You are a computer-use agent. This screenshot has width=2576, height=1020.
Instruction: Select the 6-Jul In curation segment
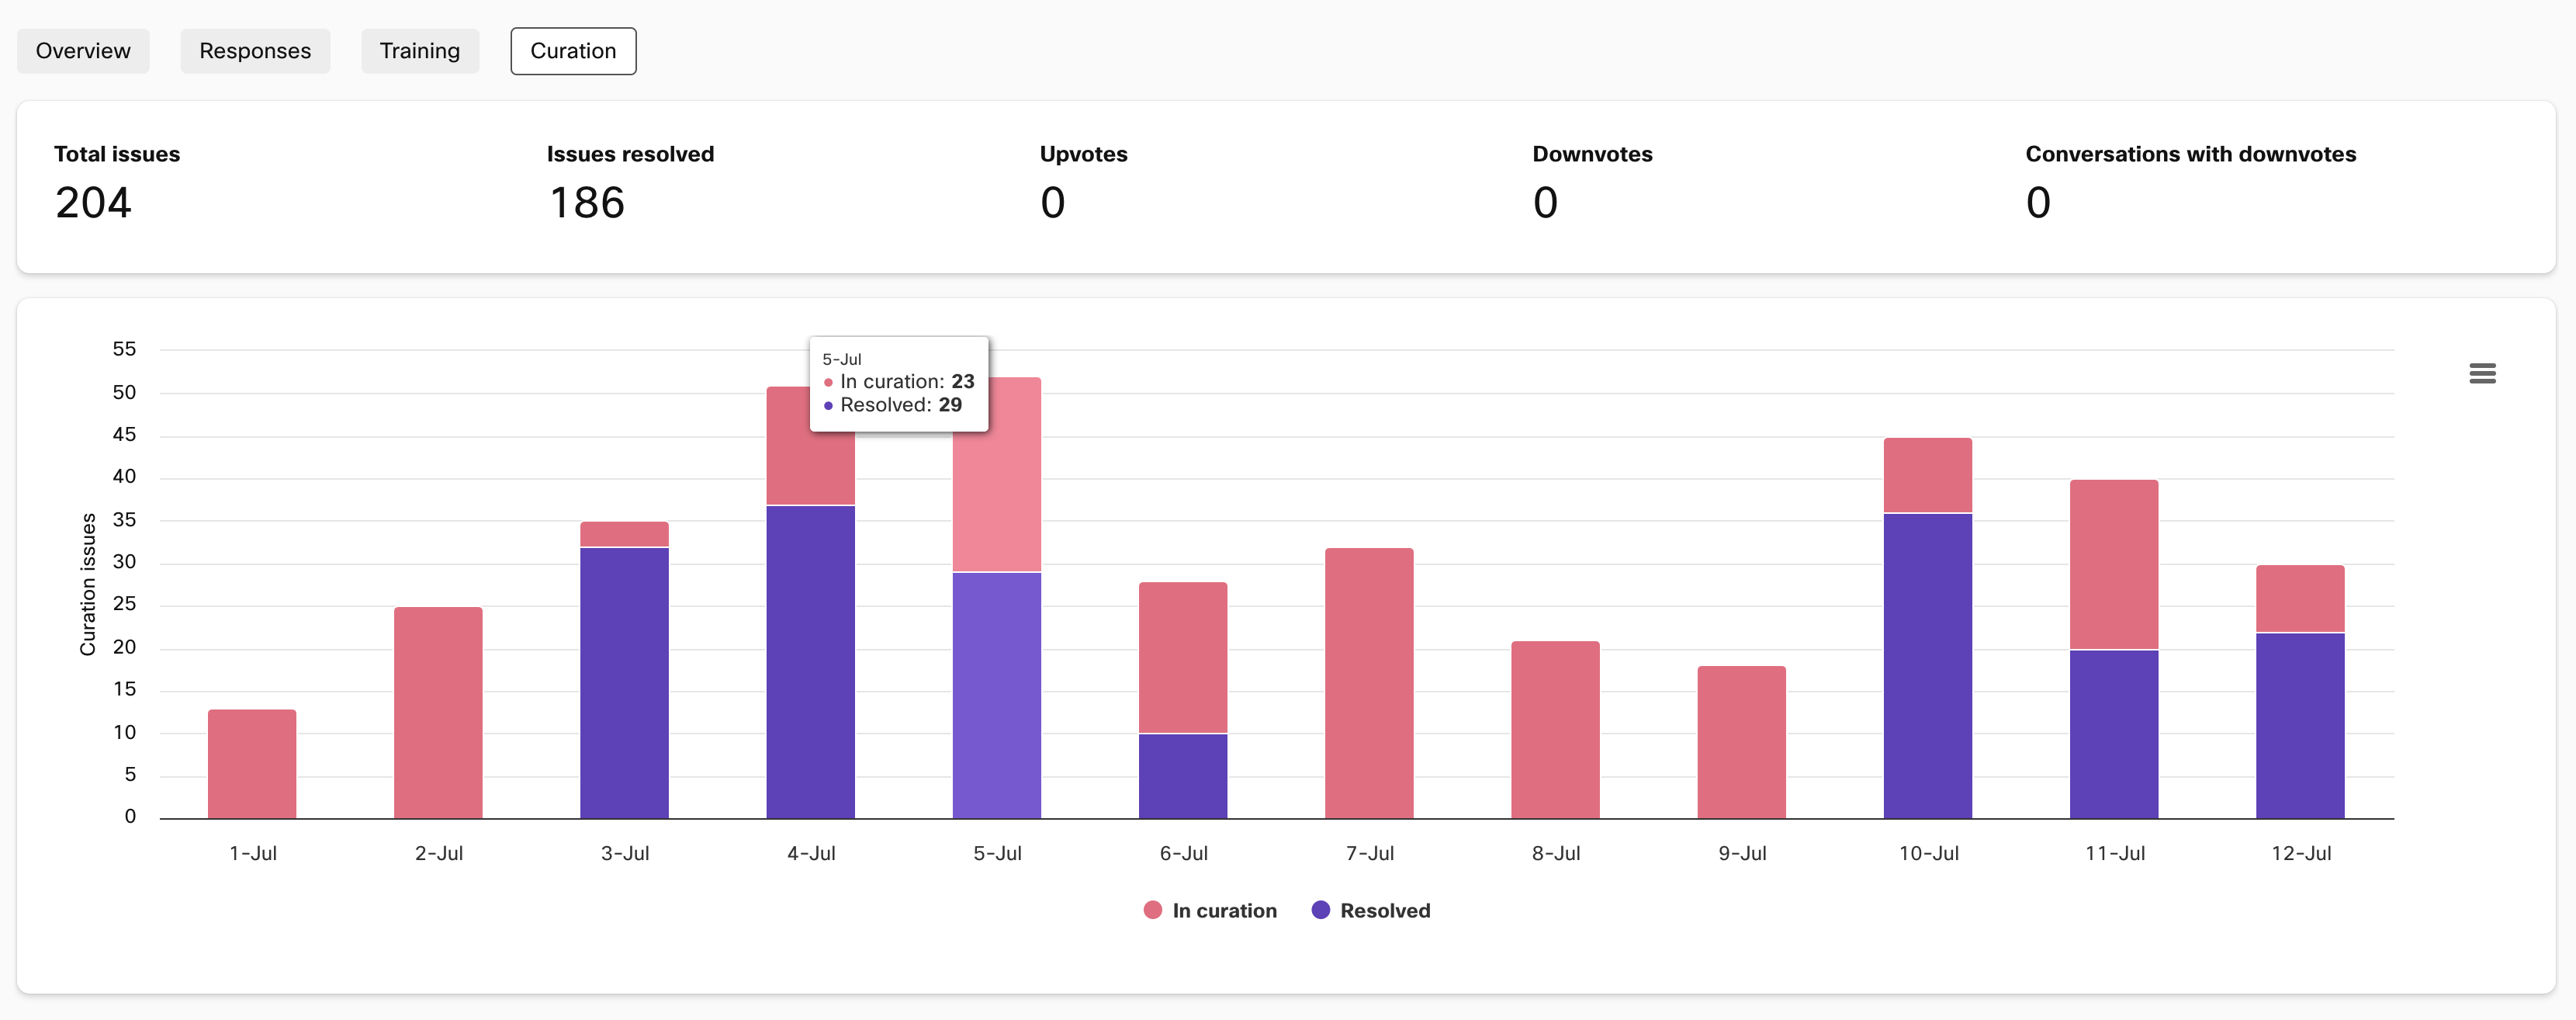[1183, 657]
